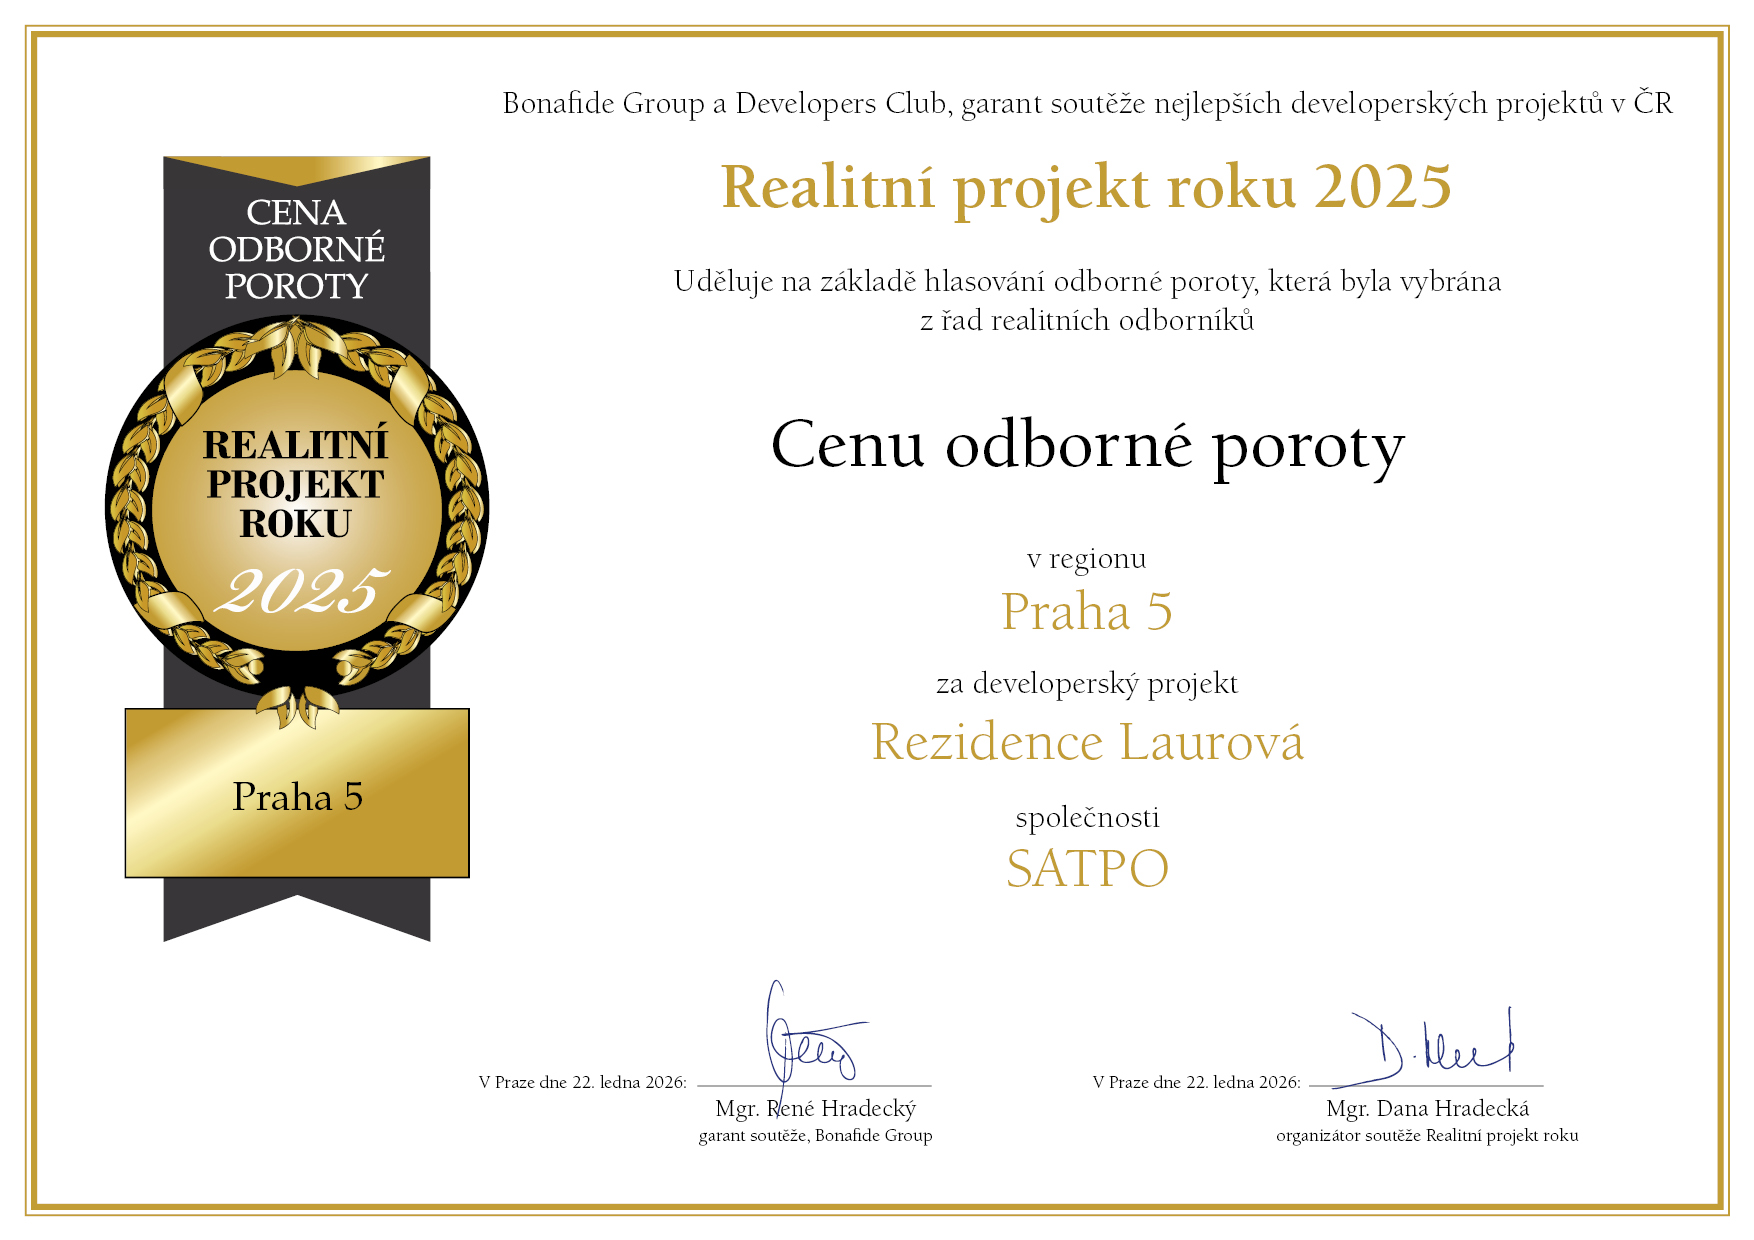Viewport: 1754px width, 1240px height.
Task: Click the 'CENA ODBORNÉ POROTY' ribbon text
Action: pos(297,249)
